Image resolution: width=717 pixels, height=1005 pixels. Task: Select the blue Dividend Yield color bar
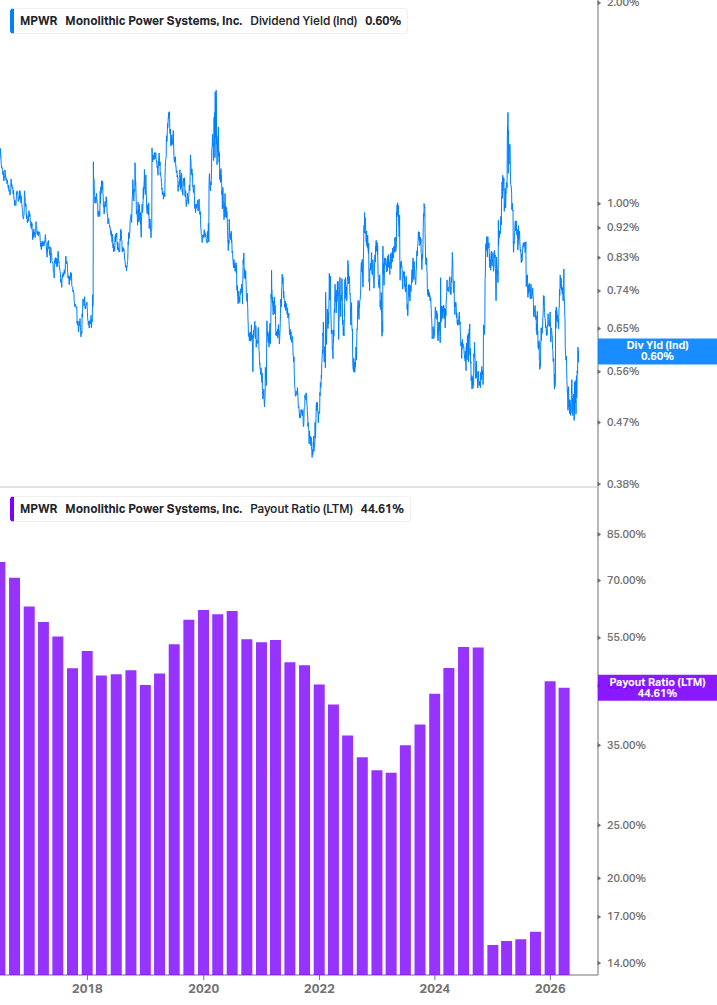point(12,21)
